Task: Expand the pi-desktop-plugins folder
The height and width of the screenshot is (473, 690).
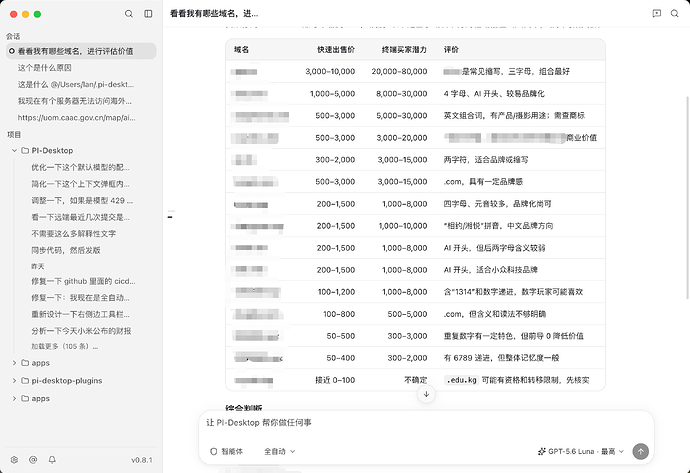Action: tap(14, 381)
